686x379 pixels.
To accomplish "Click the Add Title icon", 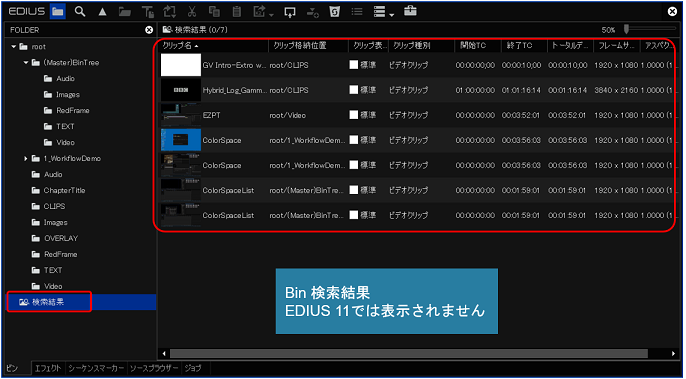I will 148,12.
